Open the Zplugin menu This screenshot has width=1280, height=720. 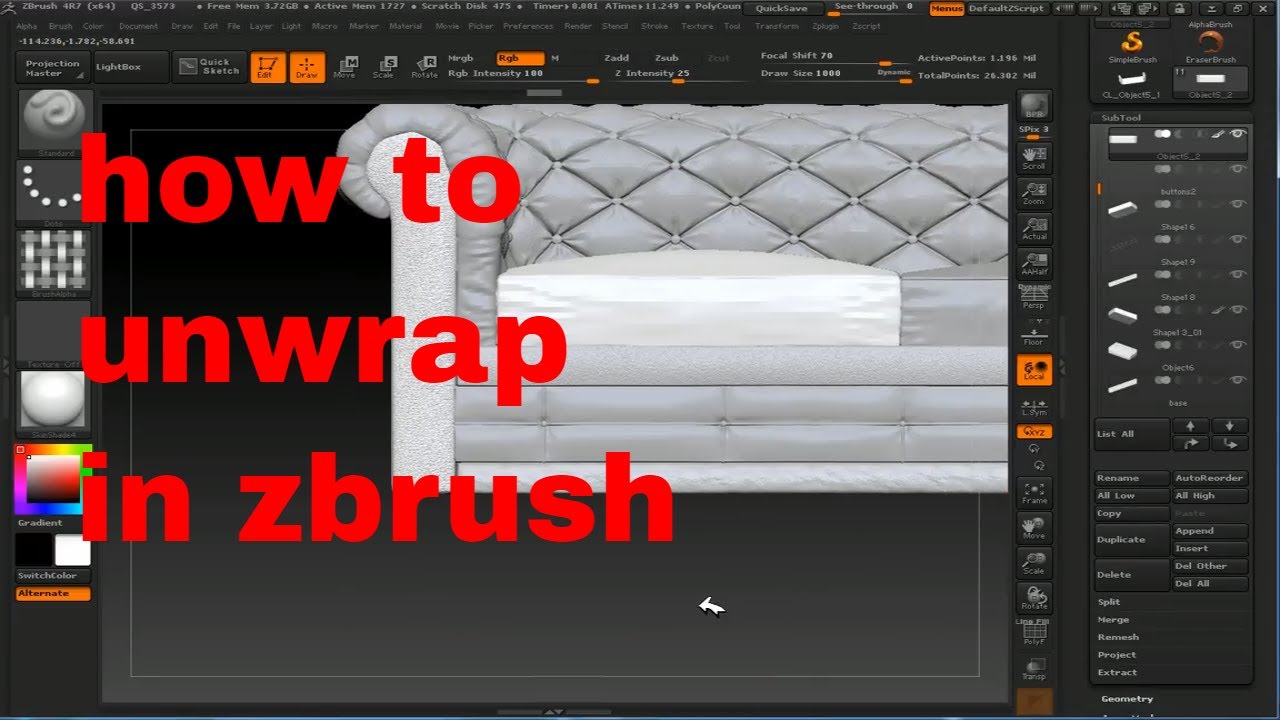click(x=825, y=26)
